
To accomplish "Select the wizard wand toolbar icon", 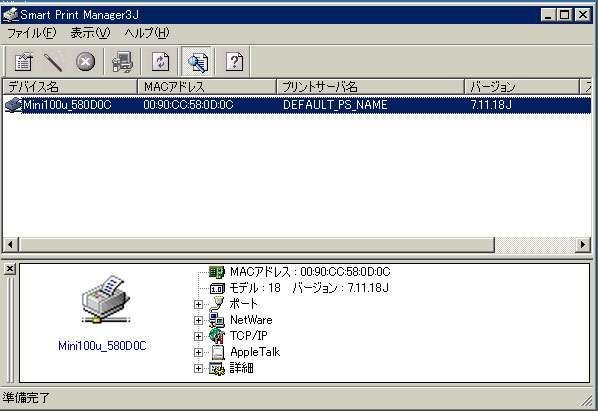I will tap(53, 62).
